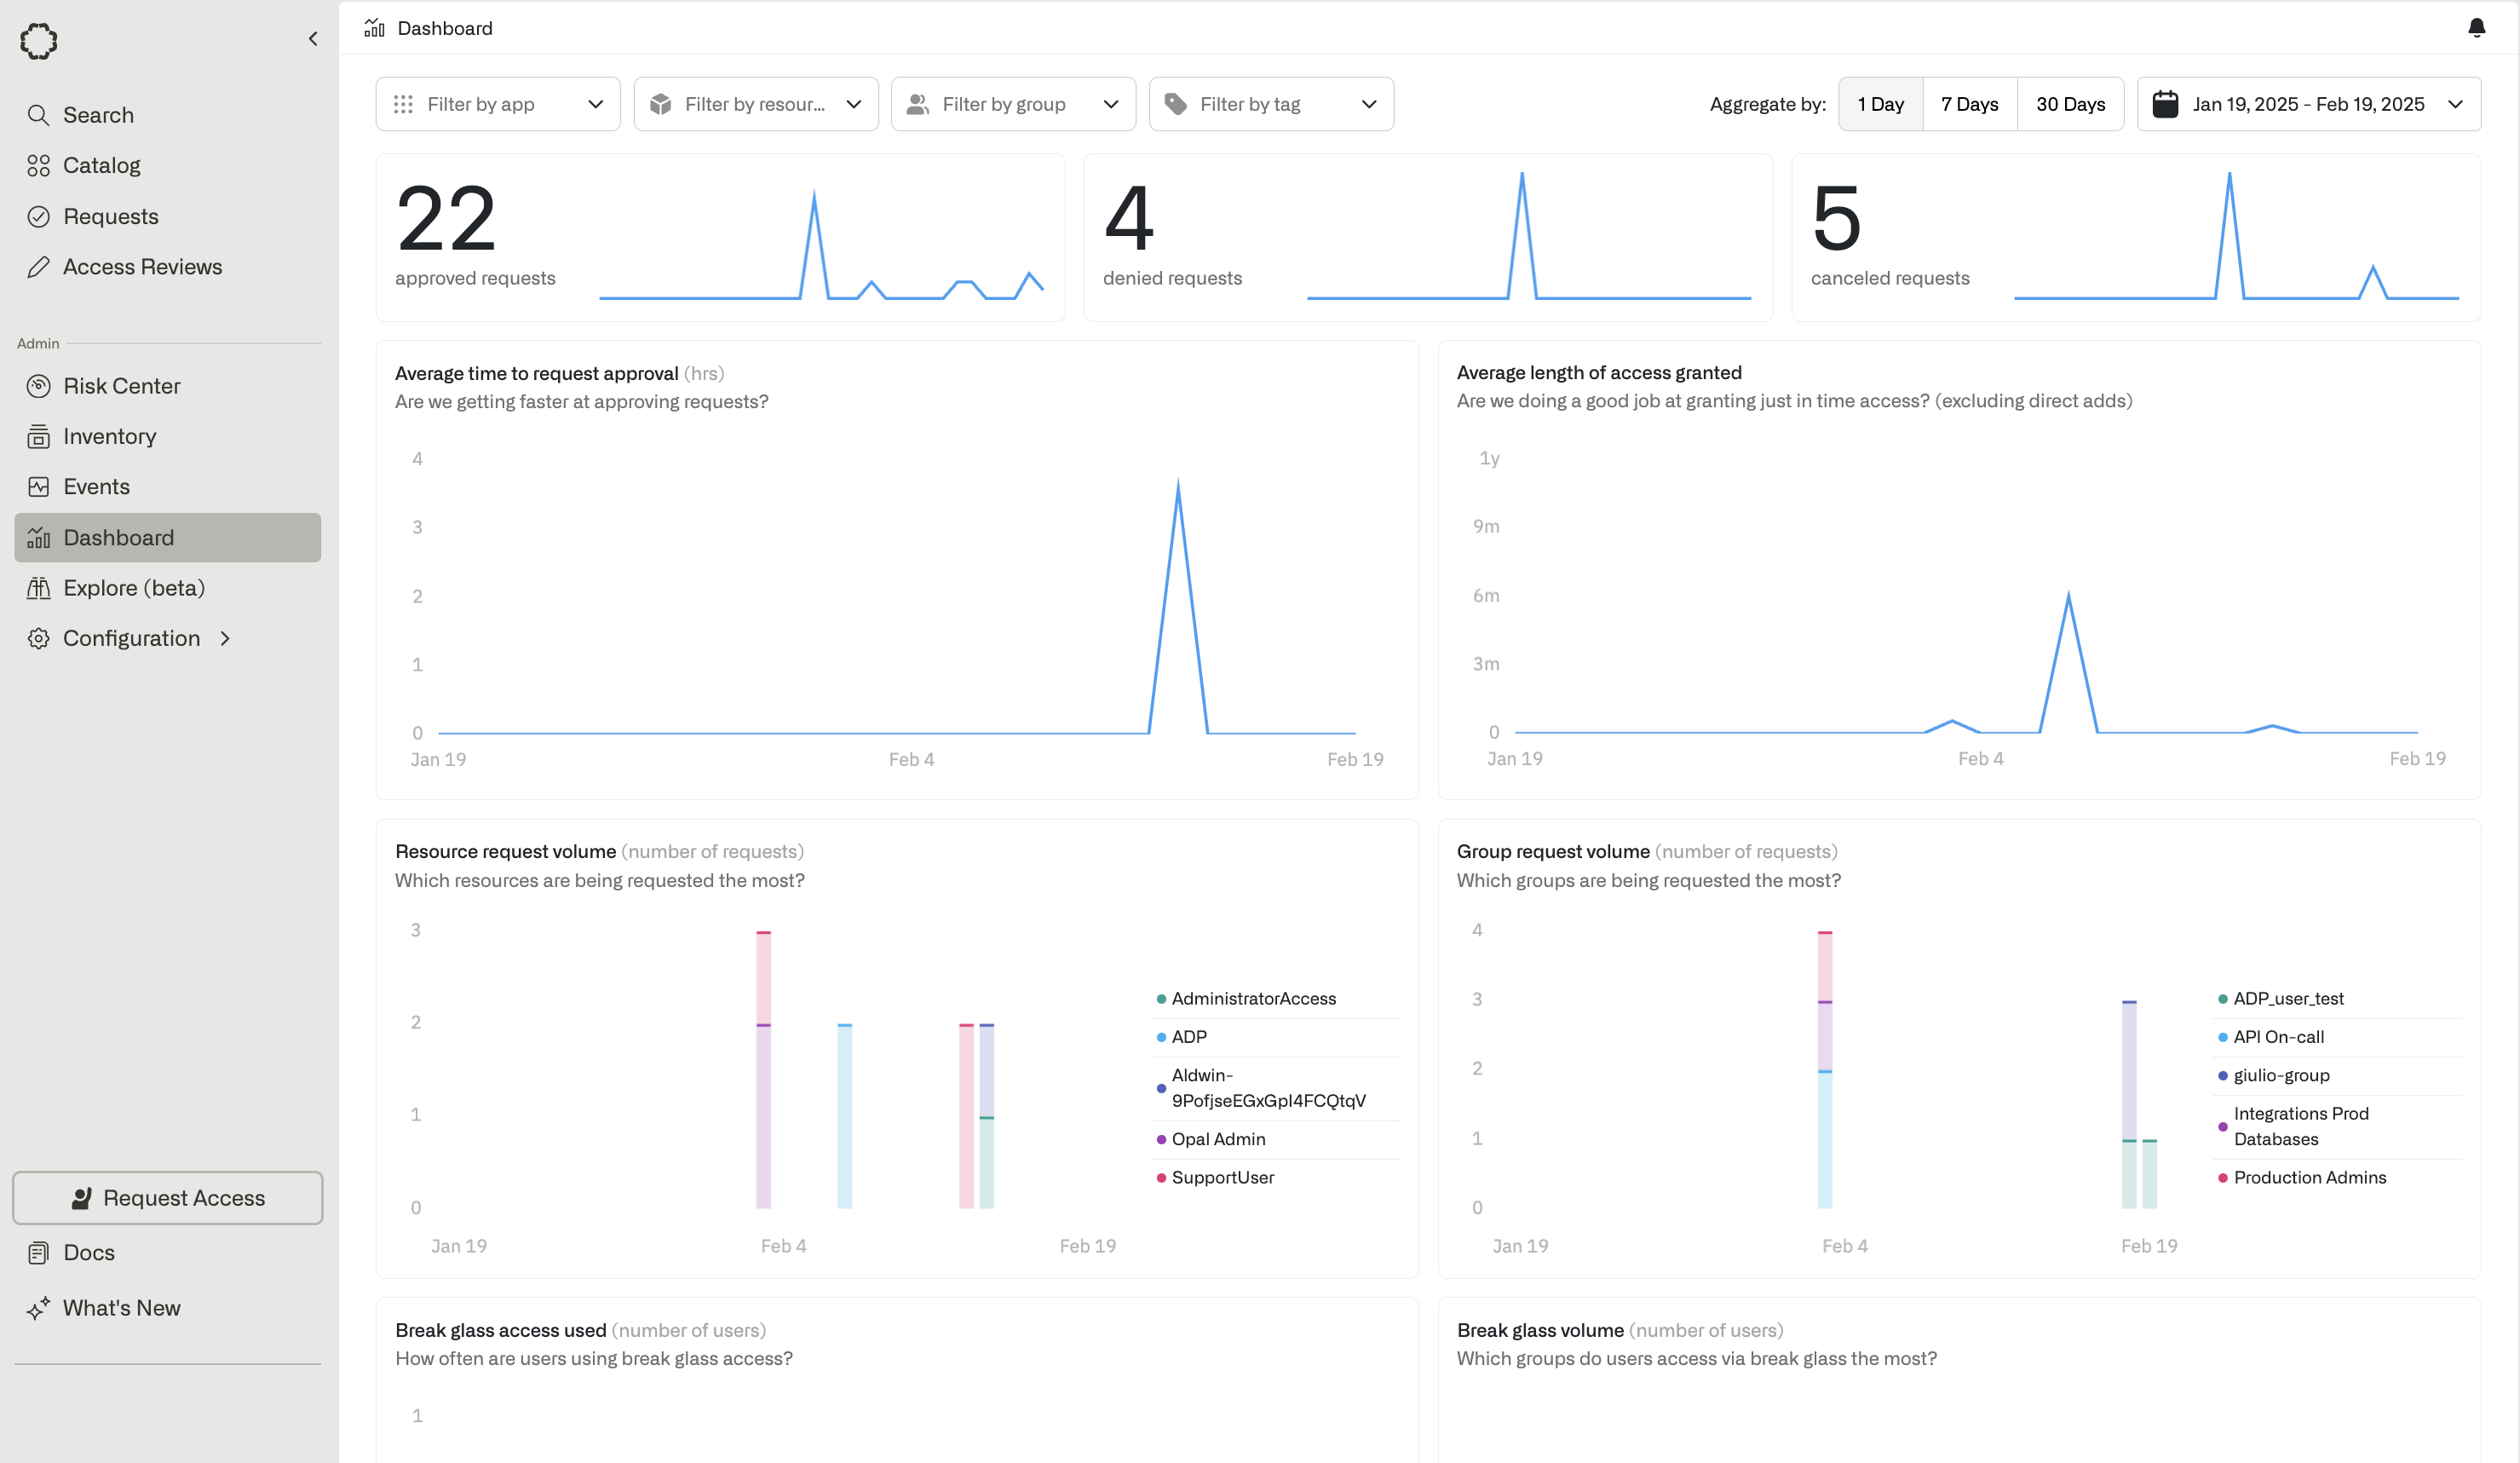Viewport: 2520px width, 1463px height.
Task: Open the date range picker
Action: (2308, 104)
